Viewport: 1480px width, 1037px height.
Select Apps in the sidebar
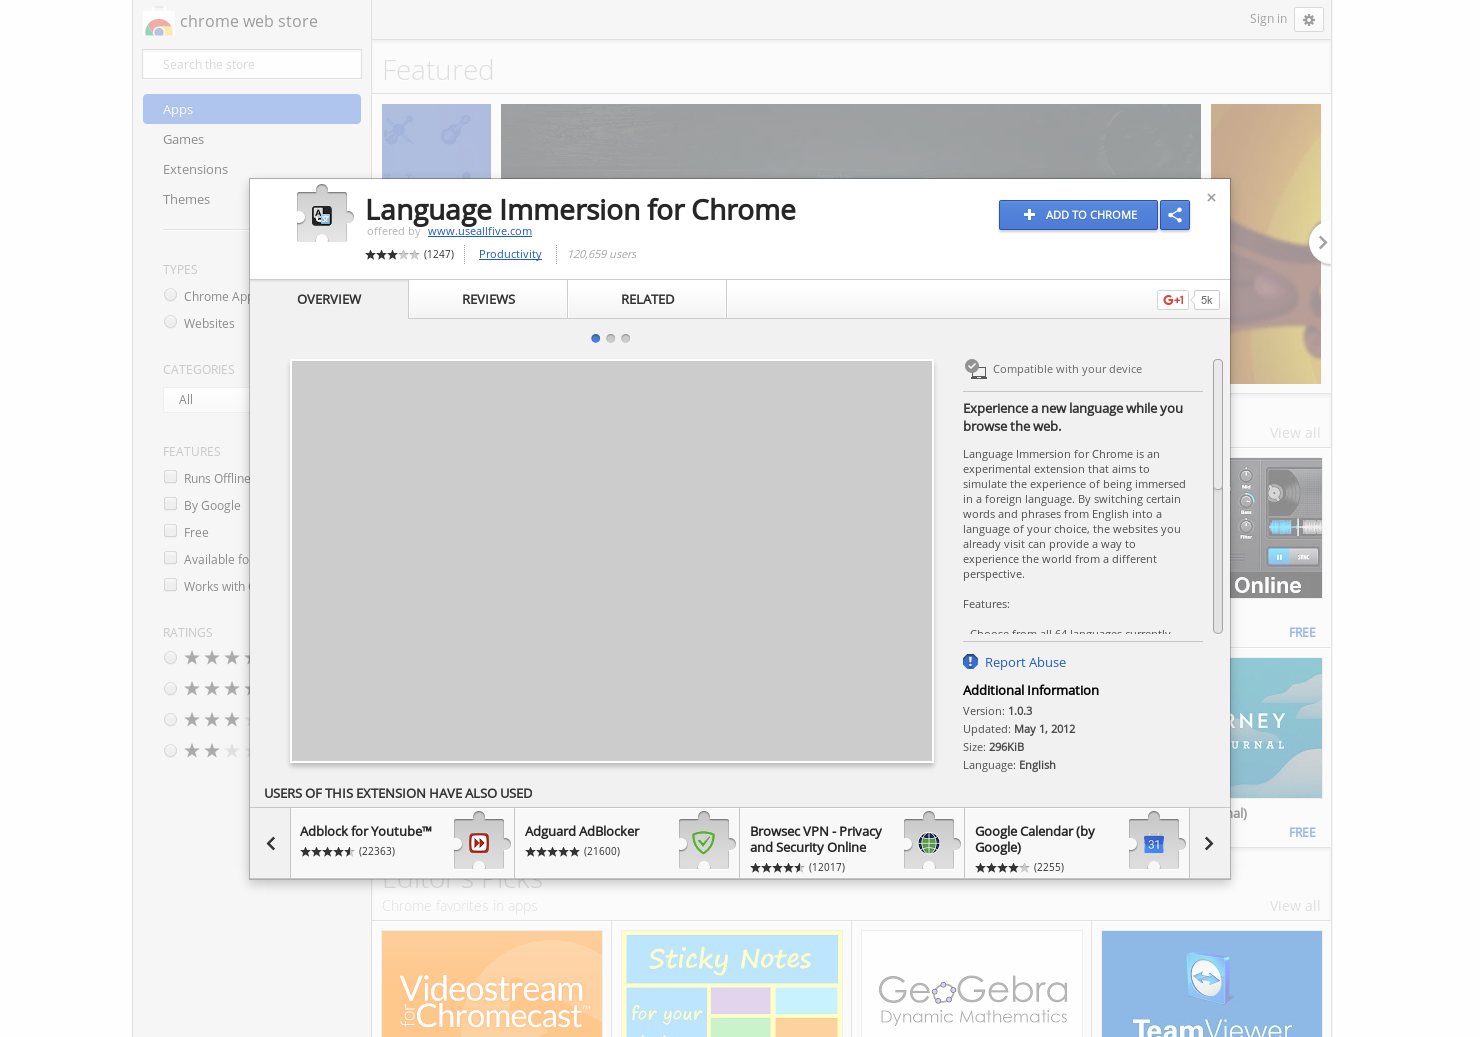tap(252, 109)
